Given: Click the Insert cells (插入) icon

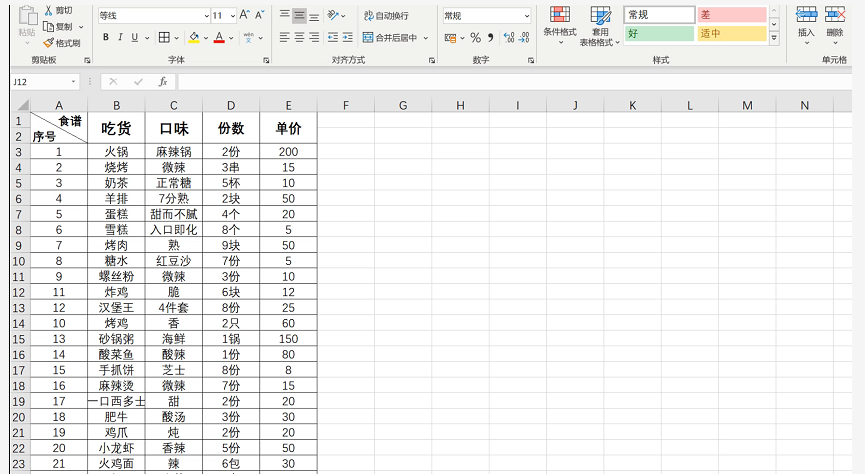Looking at the screenshot, I should [x=806, y=15].
